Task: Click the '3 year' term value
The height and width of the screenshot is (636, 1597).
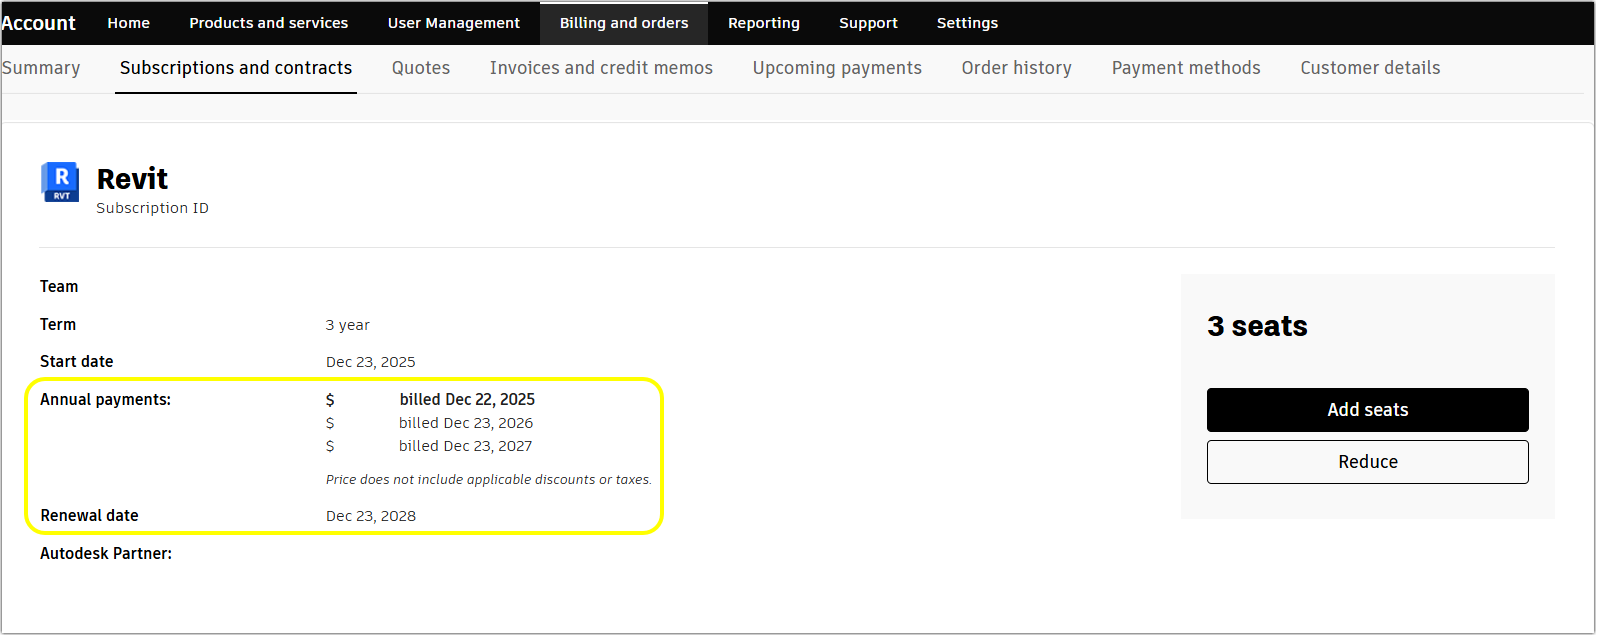Action: click(x=348, y=325)
